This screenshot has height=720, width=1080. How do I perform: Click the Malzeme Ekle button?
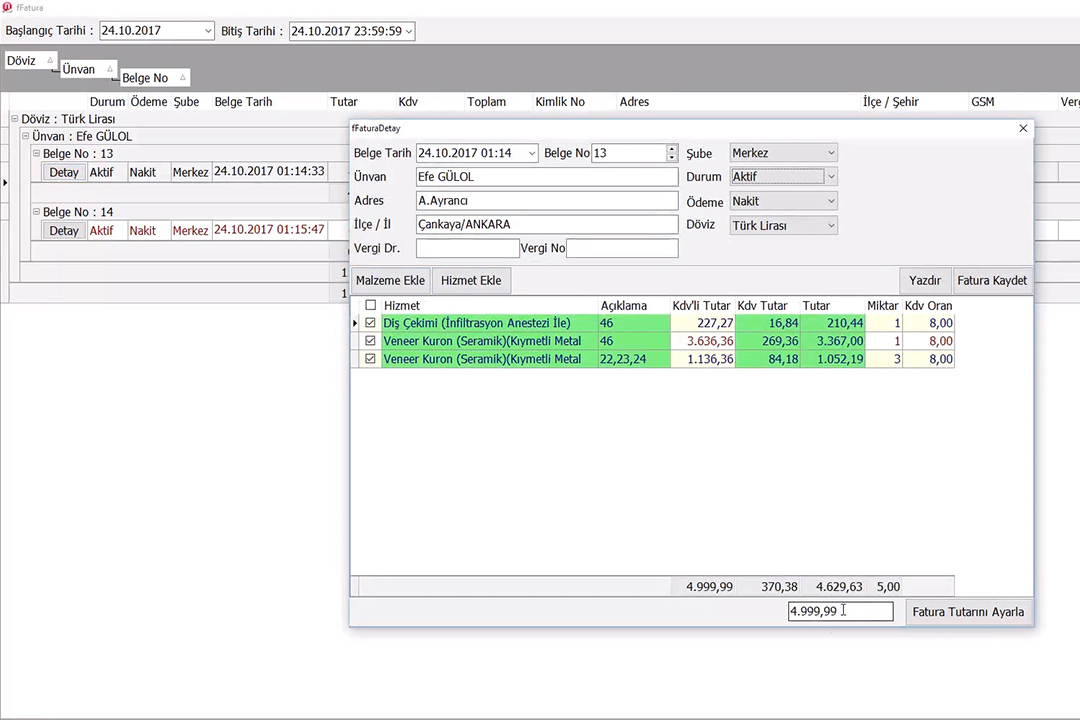coord(391,280)
